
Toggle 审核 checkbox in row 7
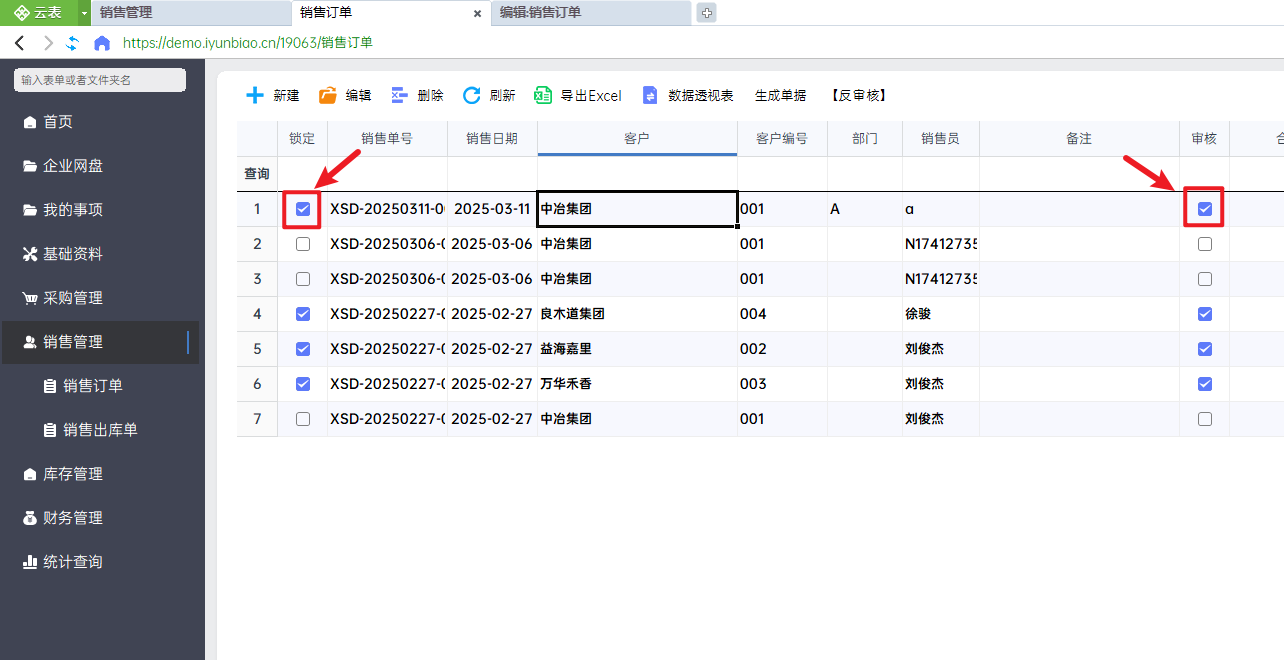click(x=1205, y=419)
